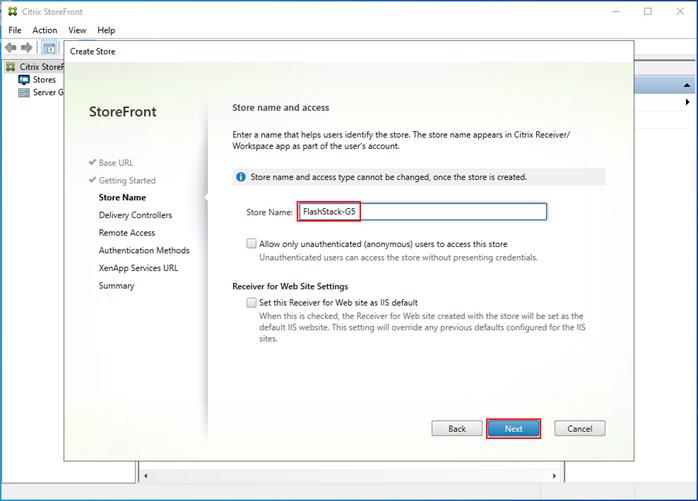Click the Authentication Methods wizard step
The image size is (698, 501).
[144, 250]
